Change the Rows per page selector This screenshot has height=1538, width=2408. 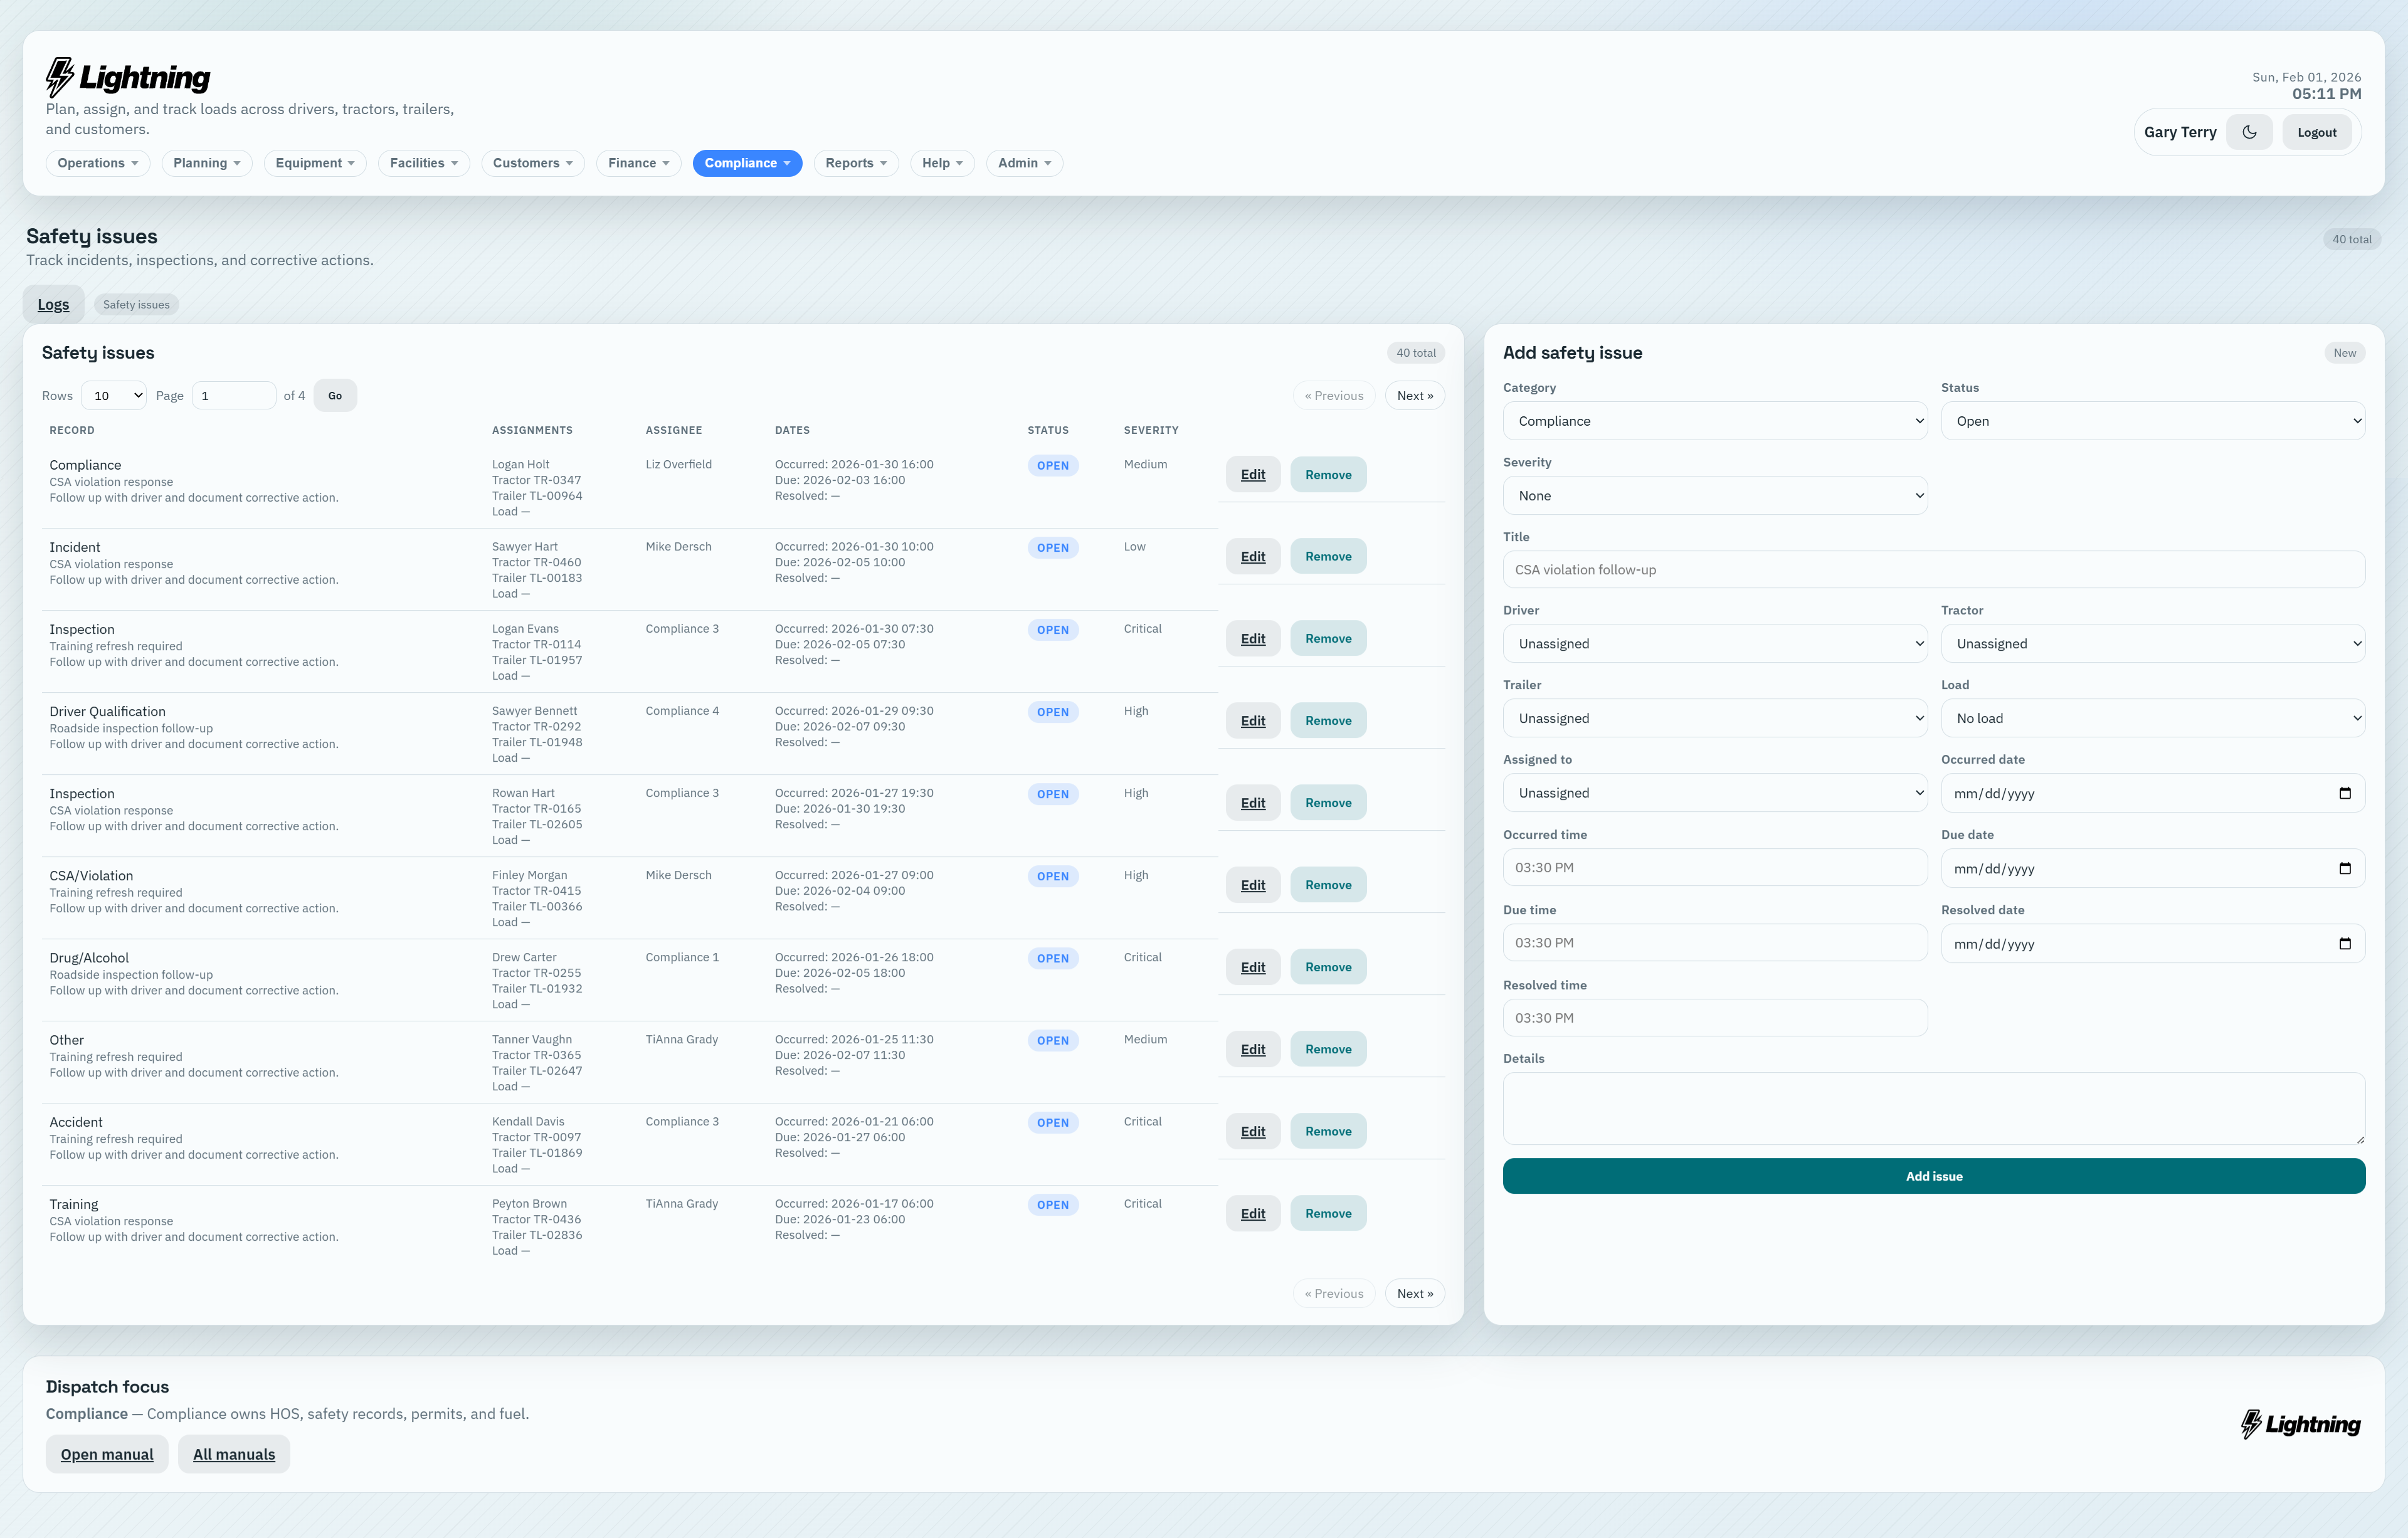[x=114, y=396]
